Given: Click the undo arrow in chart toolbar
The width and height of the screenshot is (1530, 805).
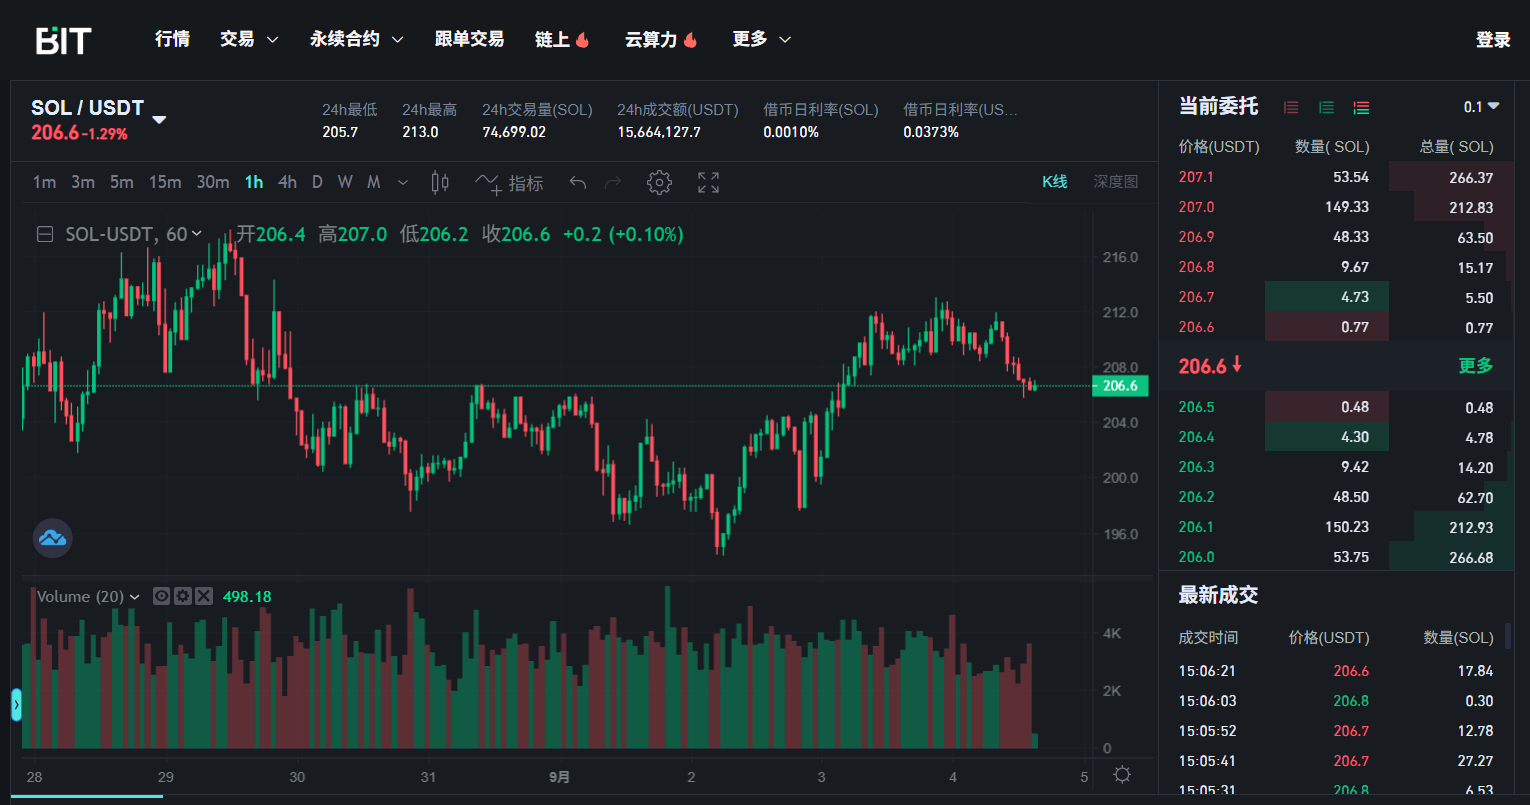Looking at the screenshot, I should pyautogui.click(x=577, y=182).
